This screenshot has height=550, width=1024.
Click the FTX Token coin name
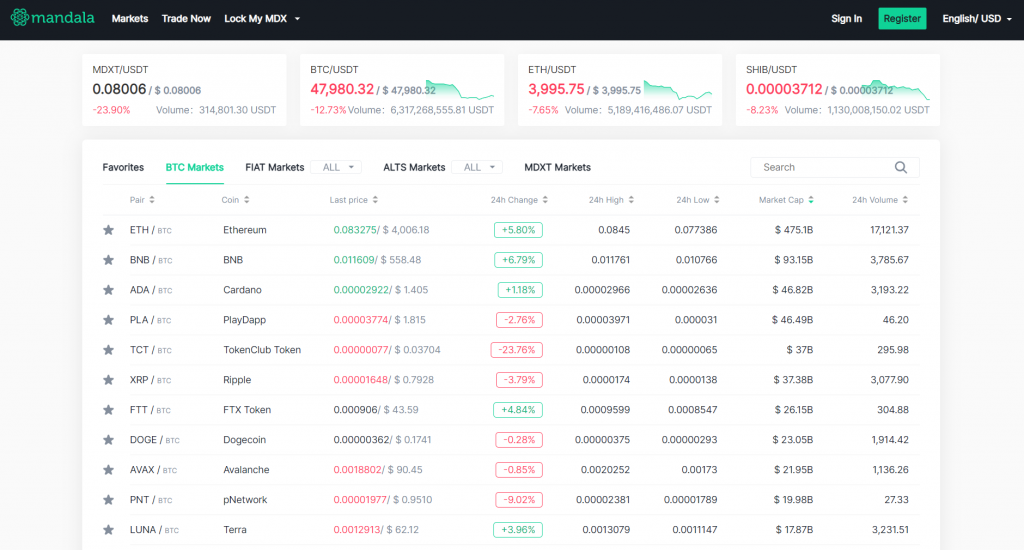coord(247,410)
